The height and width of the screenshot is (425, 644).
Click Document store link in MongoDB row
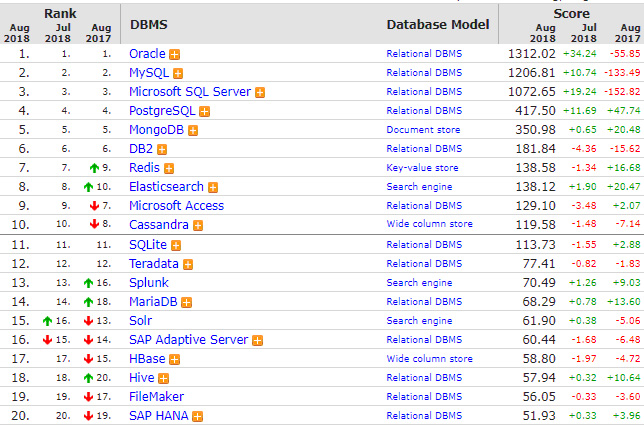click(x=423, y=130)
